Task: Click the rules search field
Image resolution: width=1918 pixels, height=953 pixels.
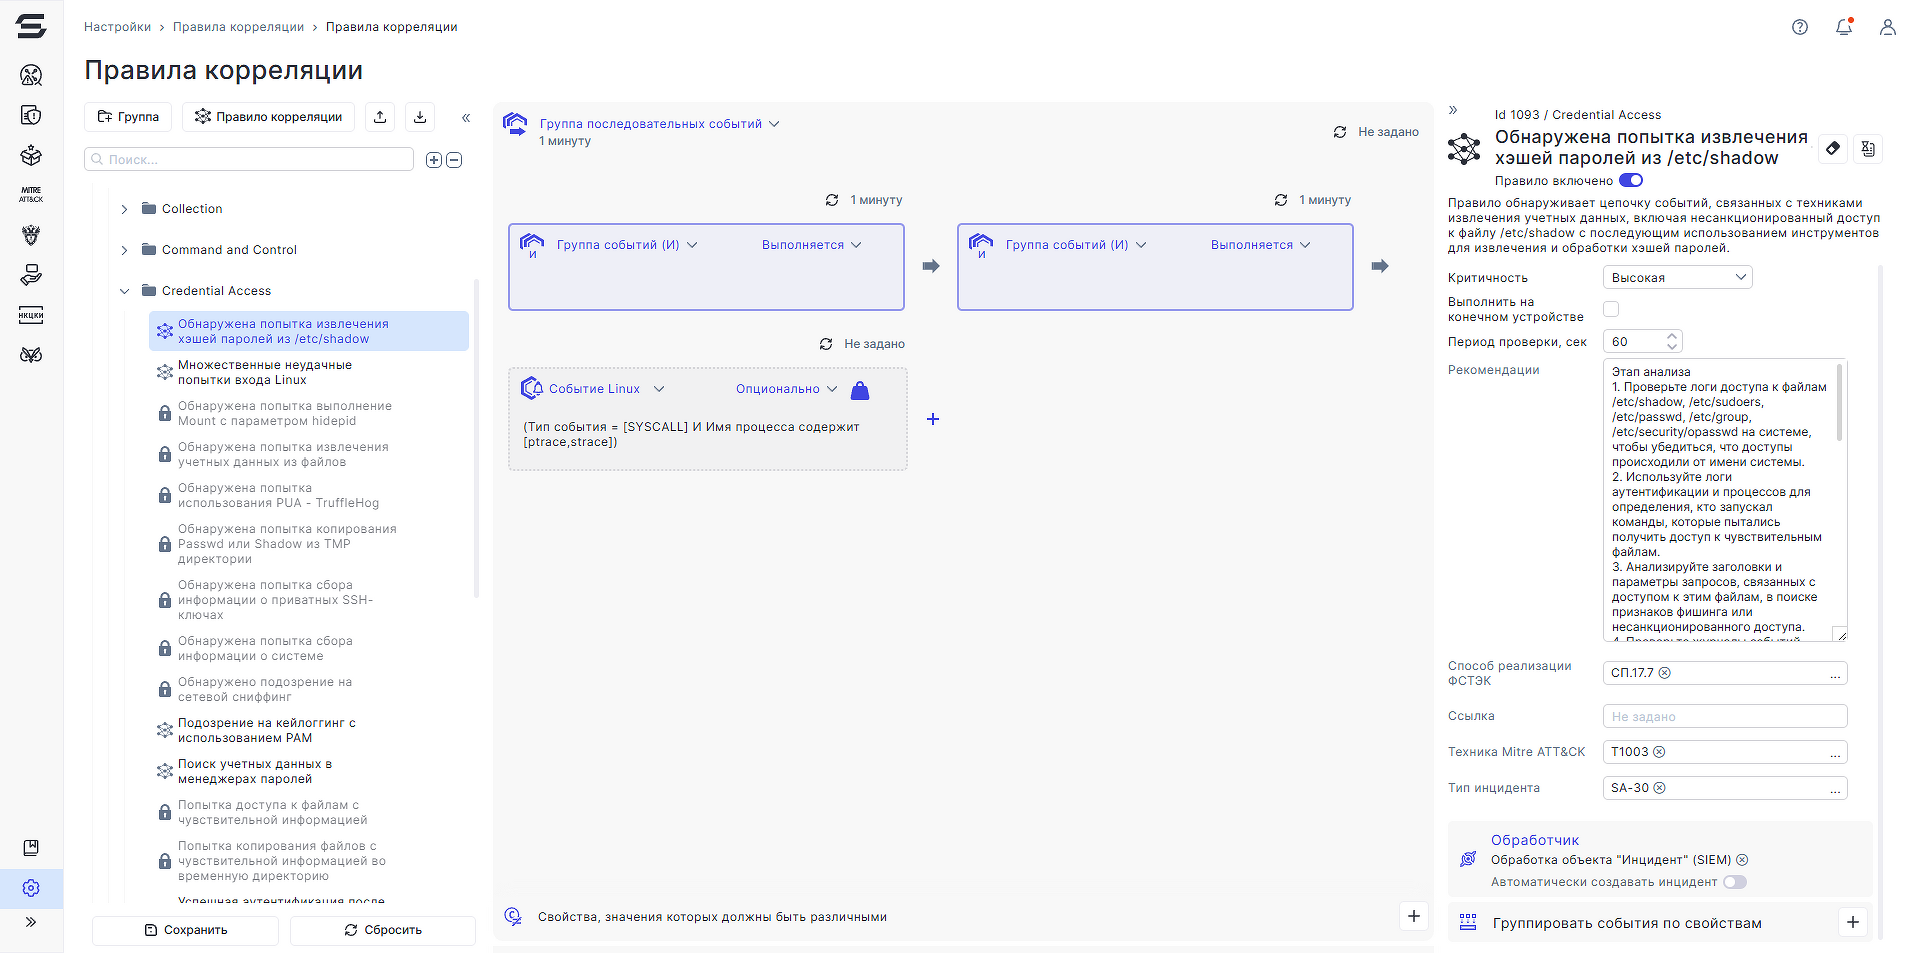Action: pyautogui.click(x=250, y=160)
